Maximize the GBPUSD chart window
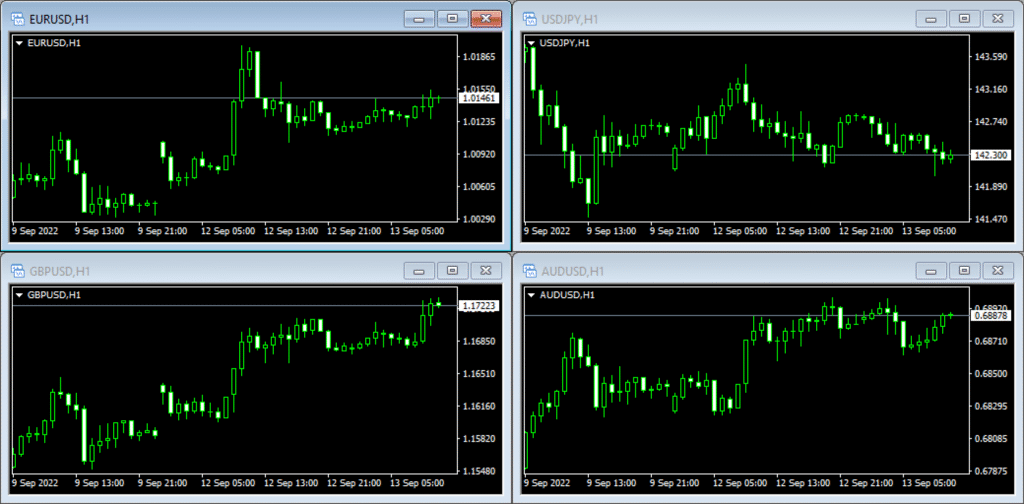This screenshot has height=504, width=1024. [x=452, y=270]
